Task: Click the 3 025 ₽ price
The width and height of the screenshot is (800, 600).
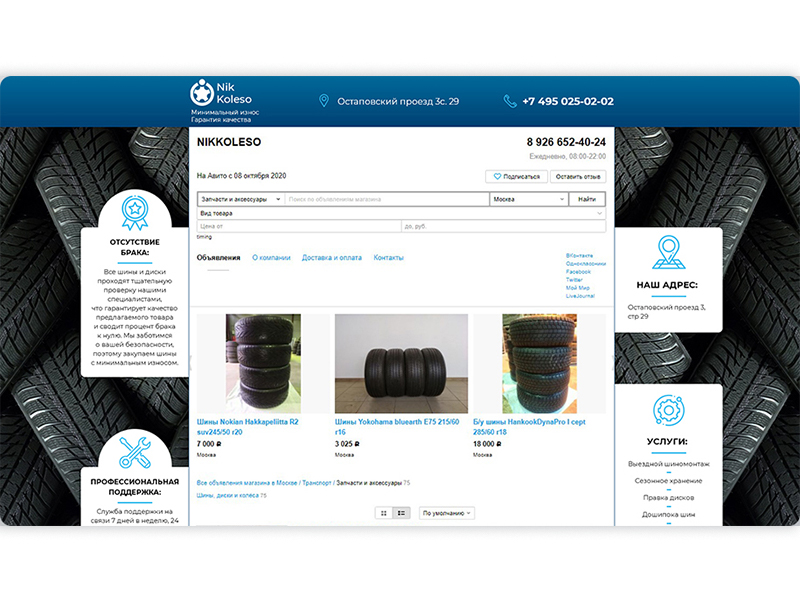Action: point(347,444)
